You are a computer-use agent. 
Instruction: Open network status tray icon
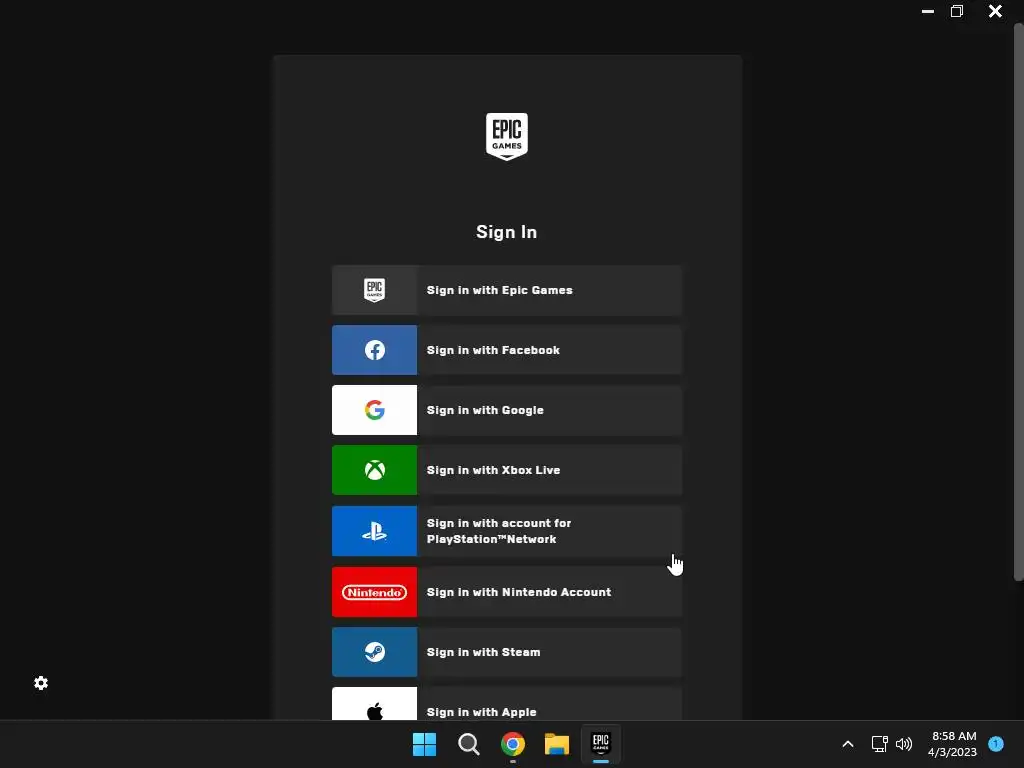pos(880,744)
